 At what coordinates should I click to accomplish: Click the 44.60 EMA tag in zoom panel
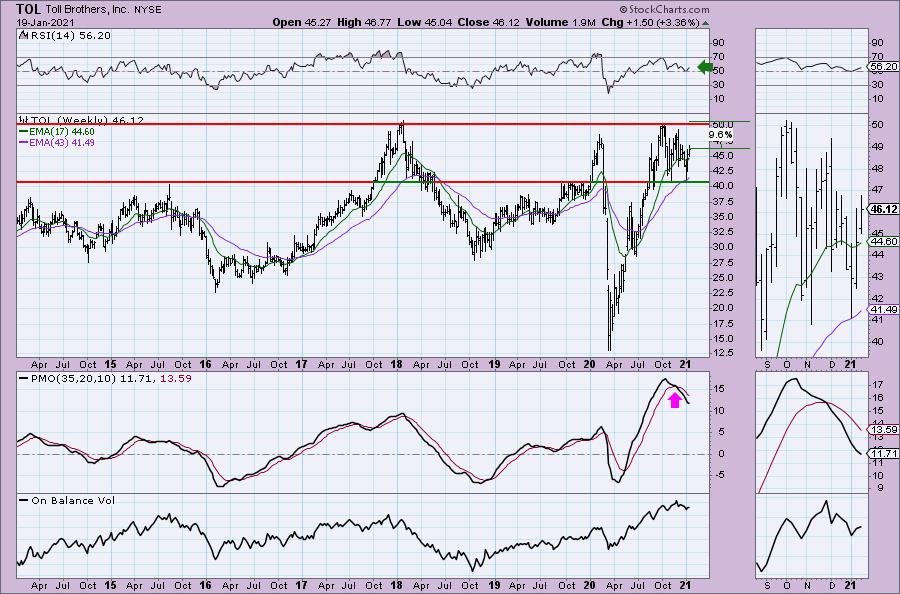884,242
